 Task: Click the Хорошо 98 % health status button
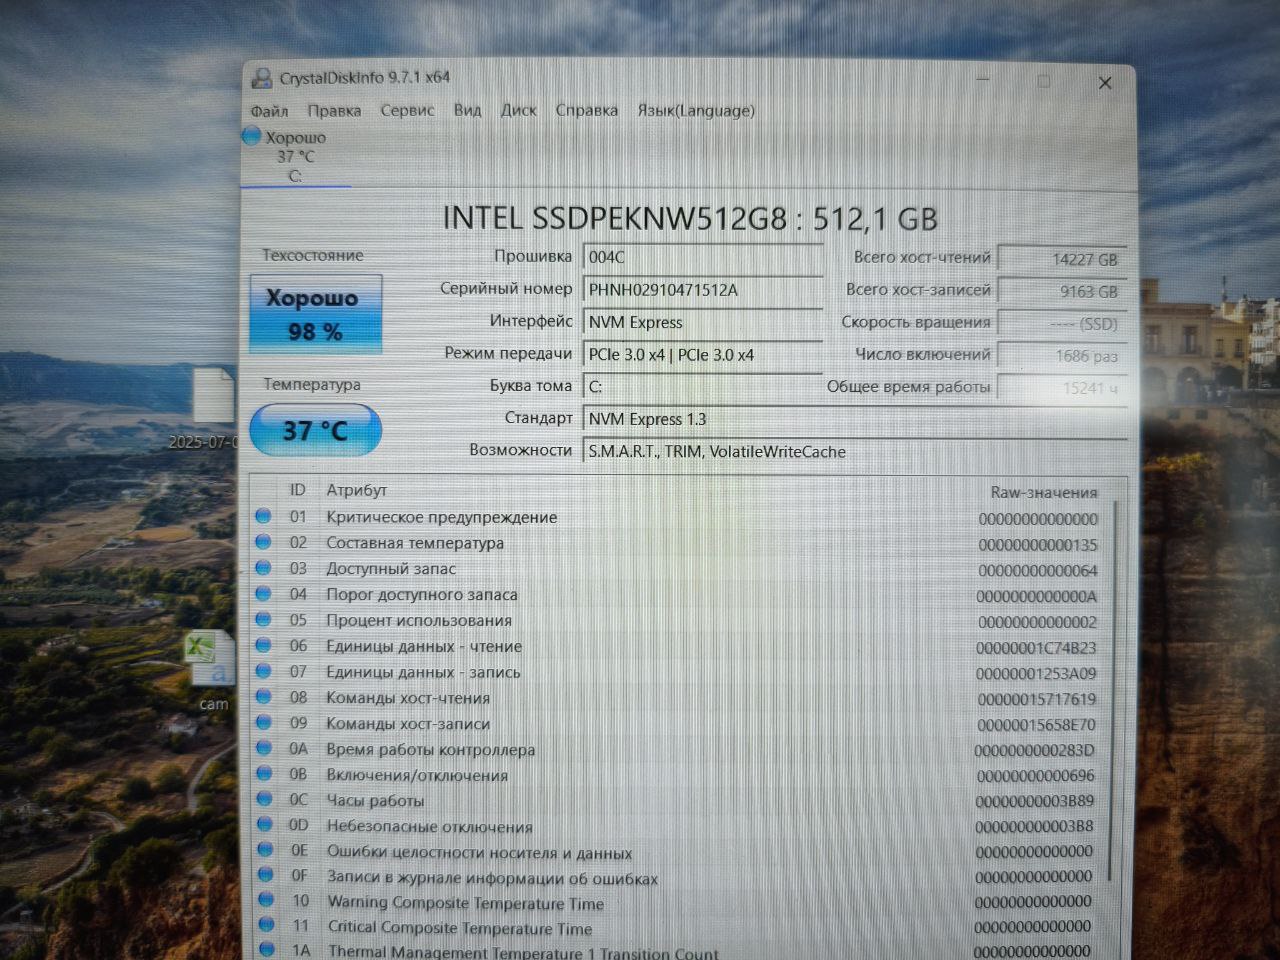(x=315, y=314)
